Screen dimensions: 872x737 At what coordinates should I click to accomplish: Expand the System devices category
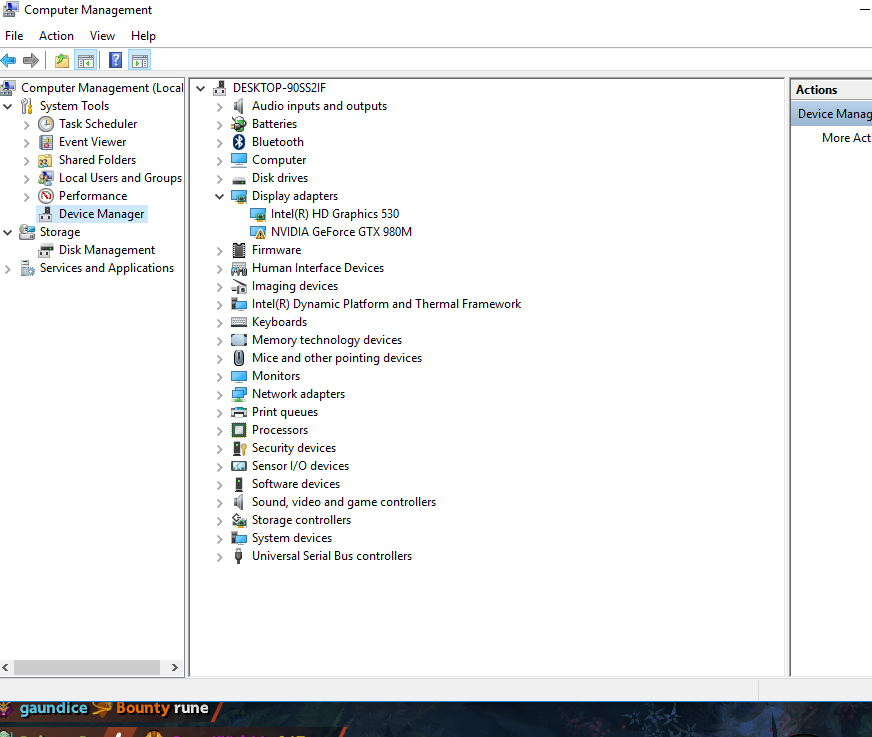point(220,539)
